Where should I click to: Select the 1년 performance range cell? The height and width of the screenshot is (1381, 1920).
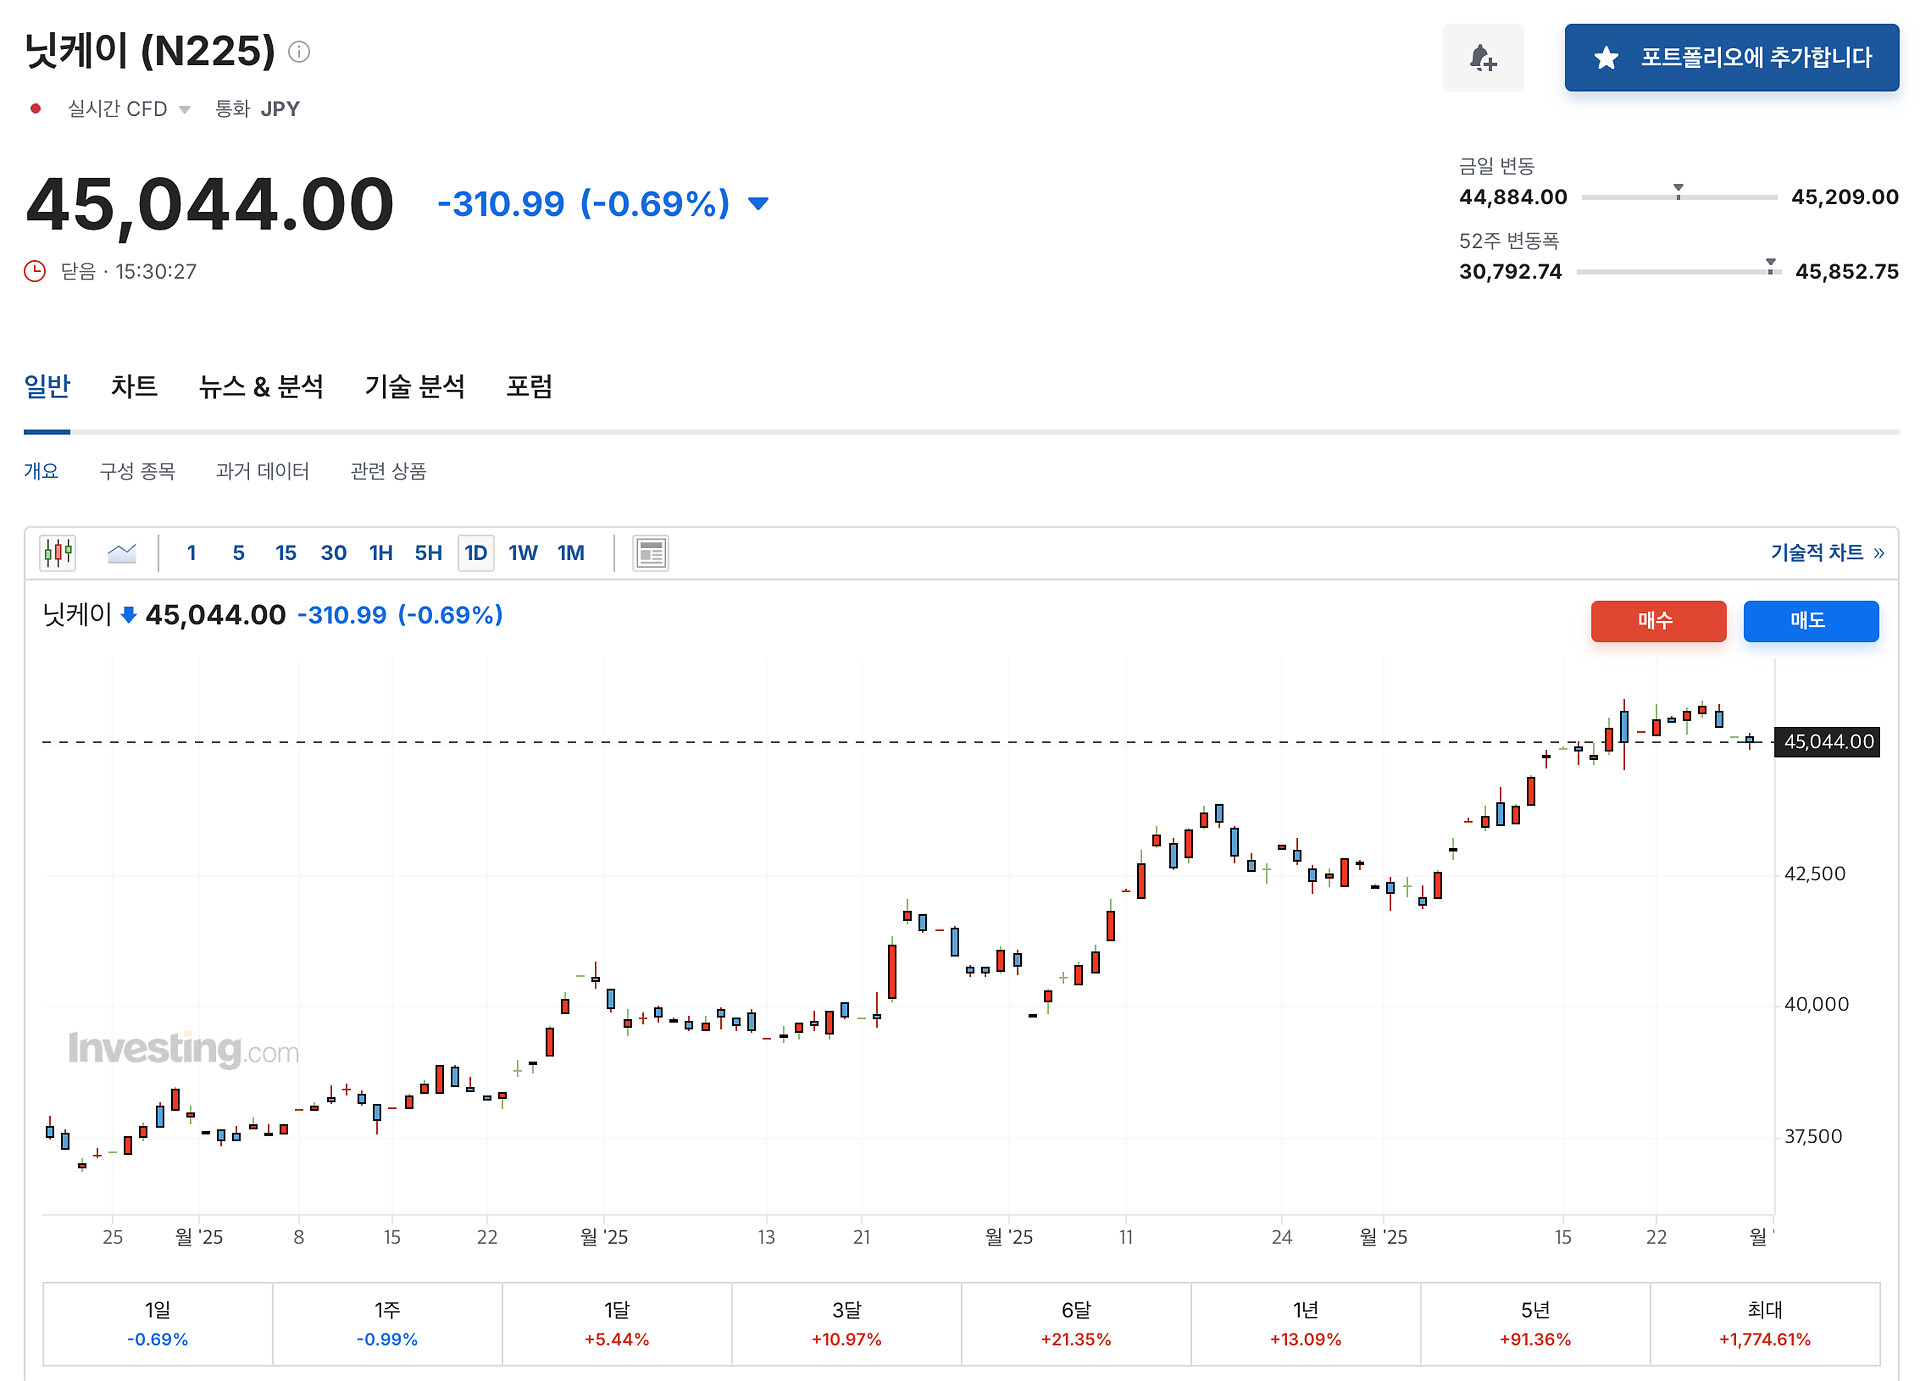pos(1305,1323)
